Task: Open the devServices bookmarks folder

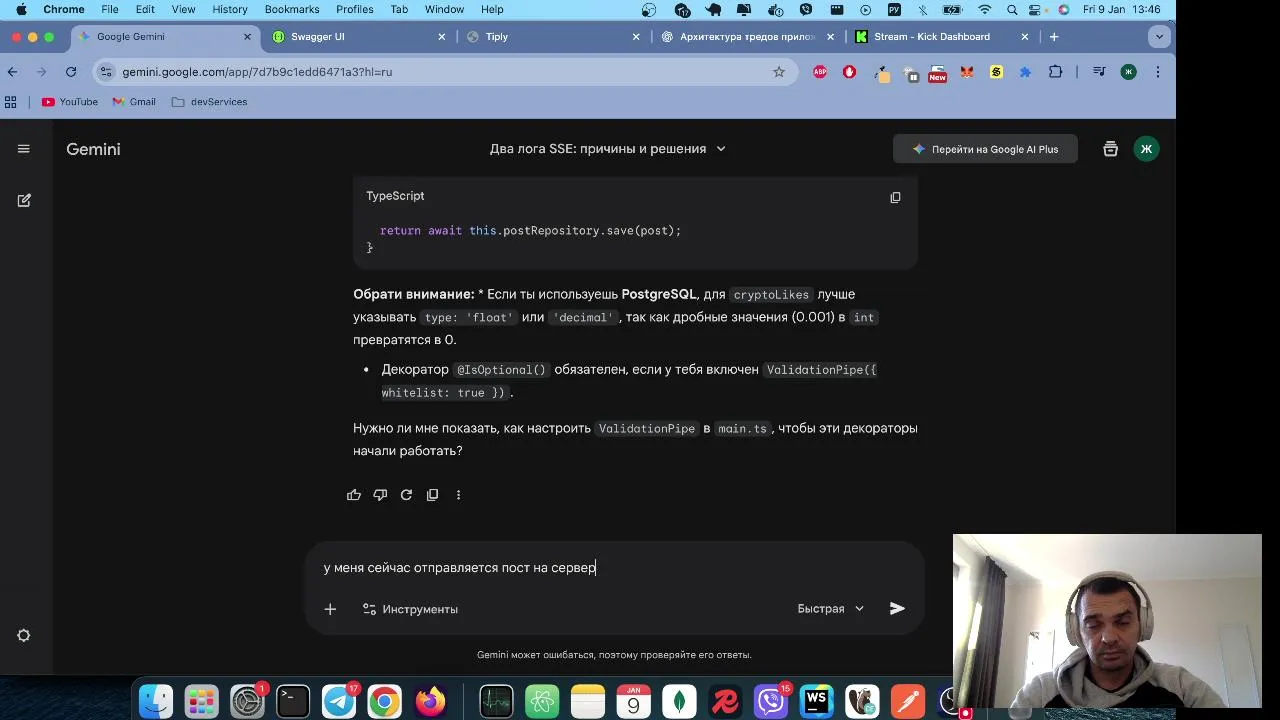Action: pyautogui.click(x=209, y=102)
